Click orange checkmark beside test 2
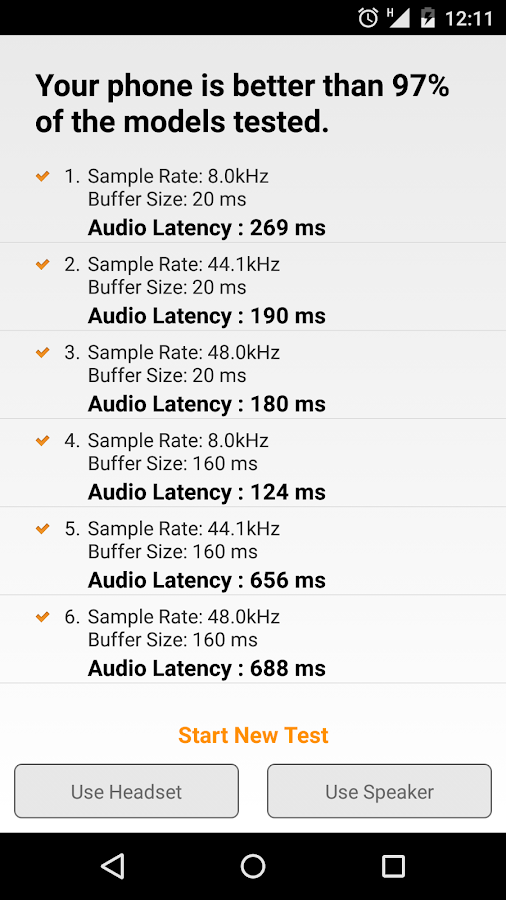 click(42, 264)
